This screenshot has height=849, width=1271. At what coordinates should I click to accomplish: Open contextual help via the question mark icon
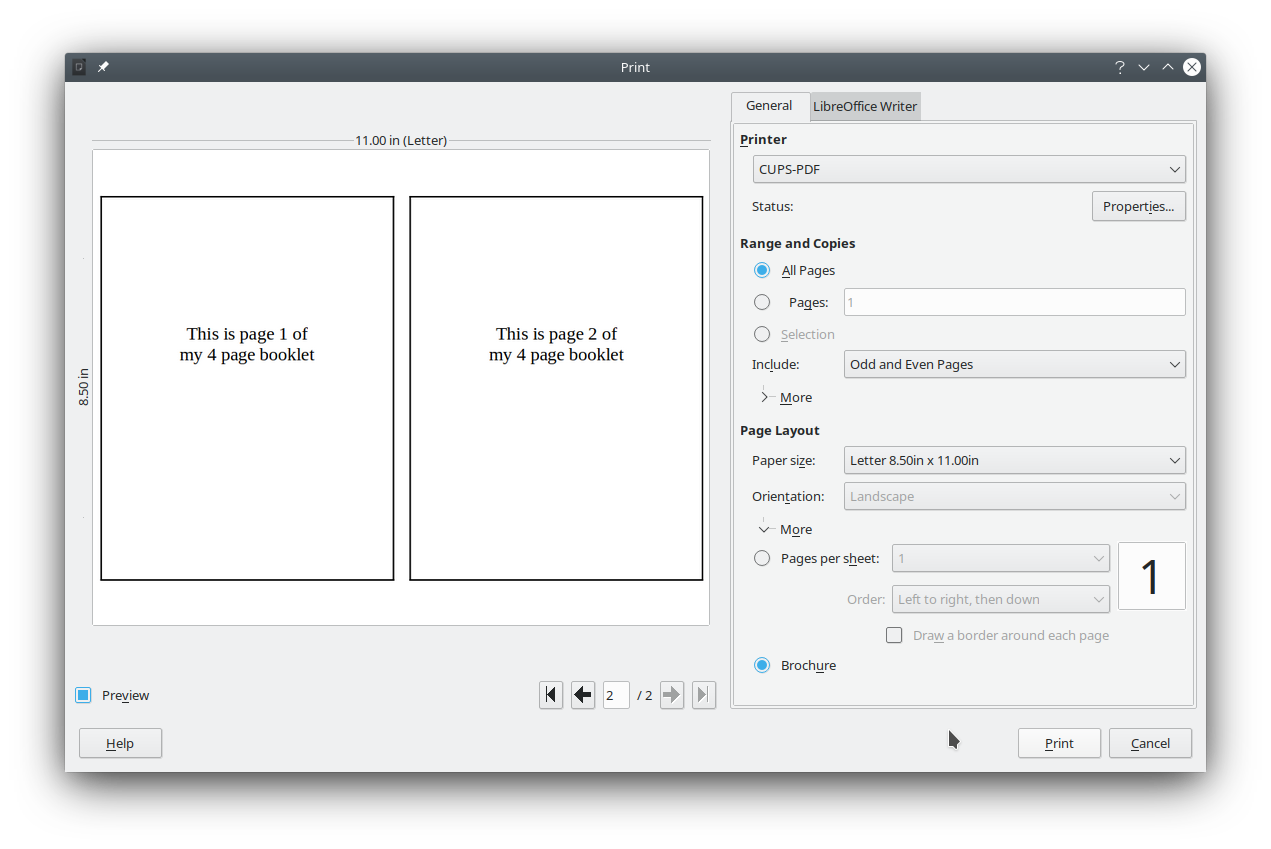1119,67
